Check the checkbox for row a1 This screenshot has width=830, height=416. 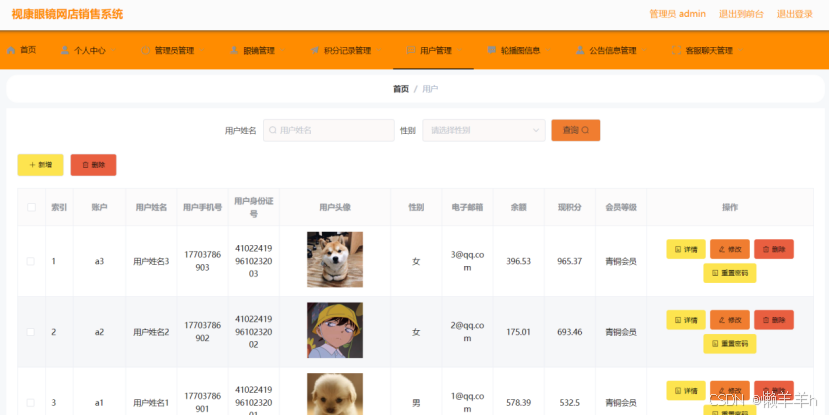(31, 403)
